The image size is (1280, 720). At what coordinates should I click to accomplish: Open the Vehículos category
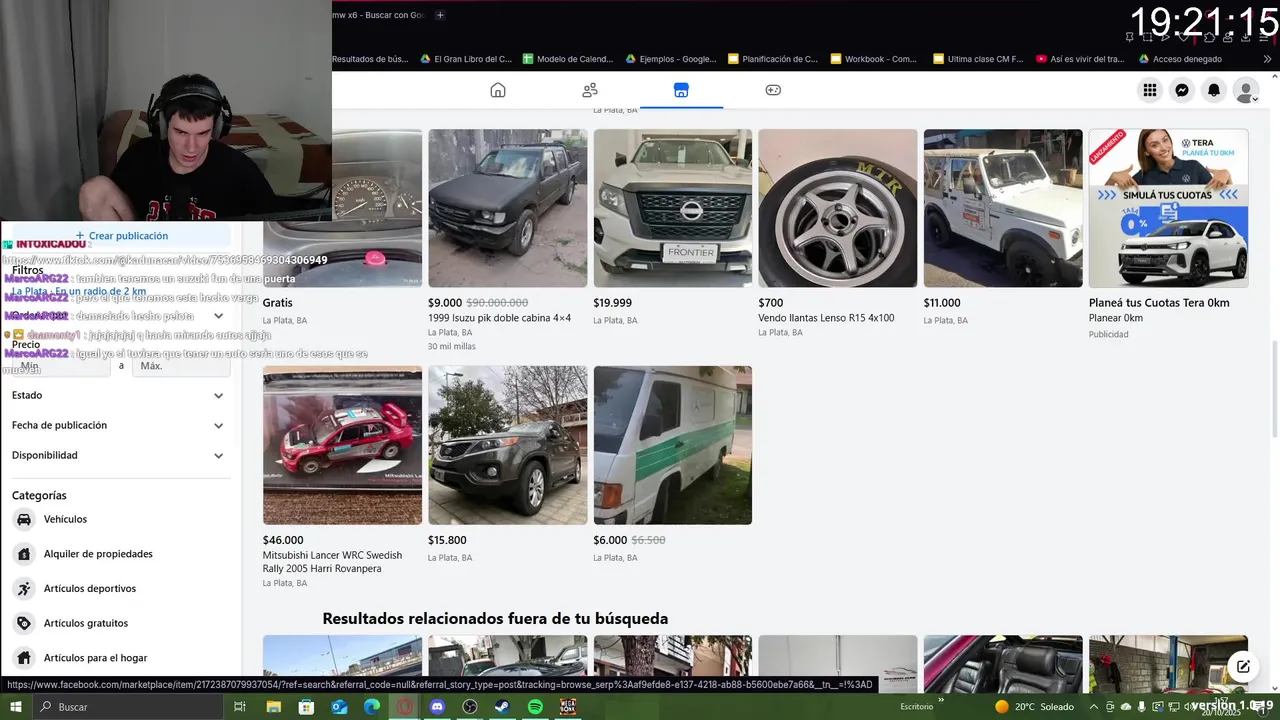[x=120, y=519]
